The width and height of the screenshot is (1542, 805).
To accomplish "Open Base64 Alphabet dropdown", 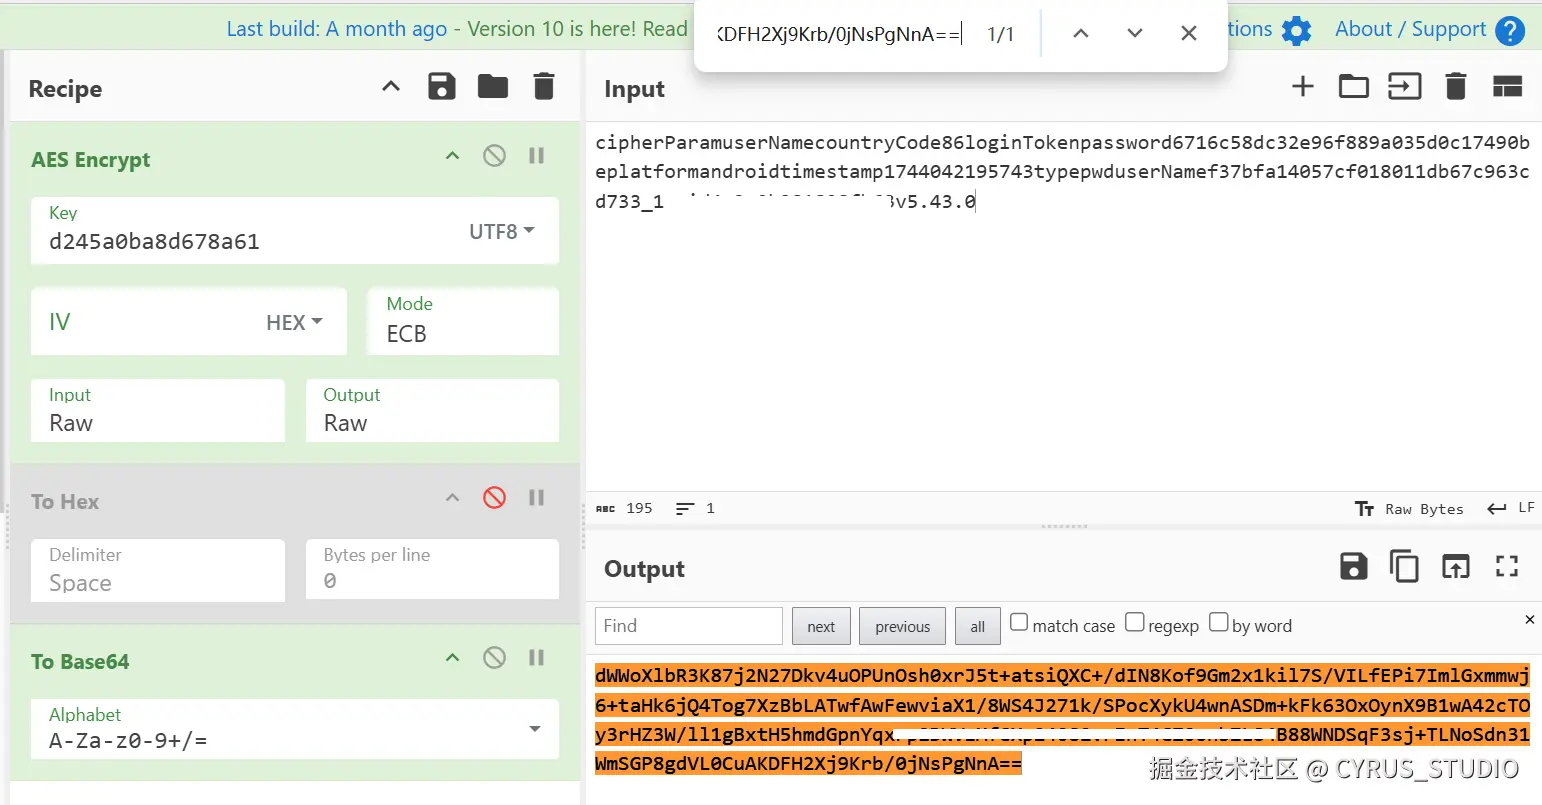I will tap(294, 729).
